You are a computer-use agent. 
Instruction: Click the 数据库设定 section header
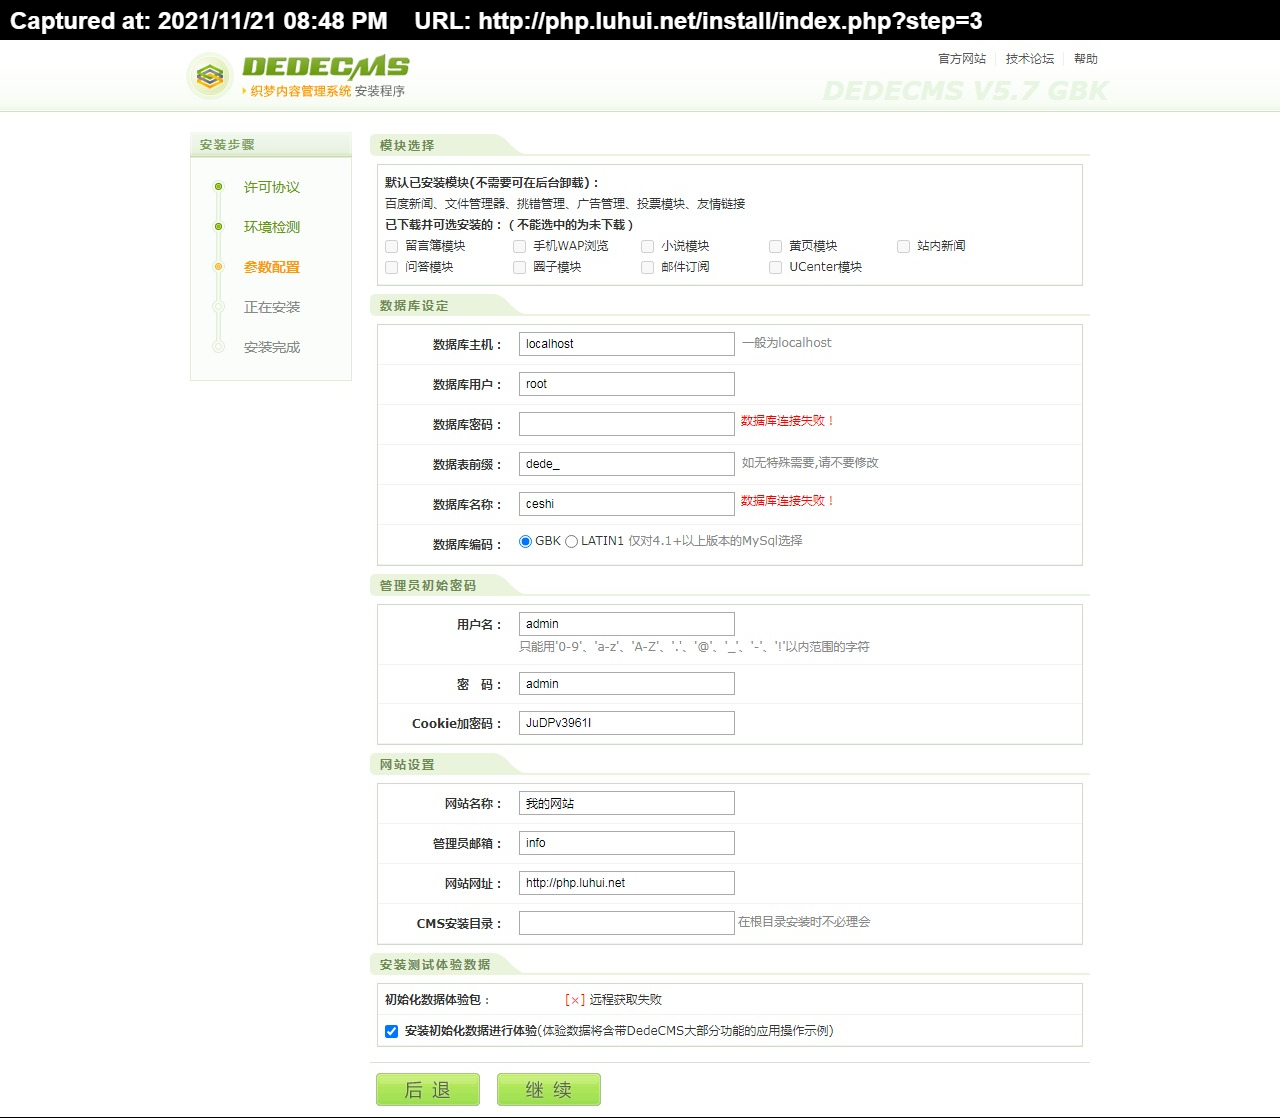pos(414,306)
